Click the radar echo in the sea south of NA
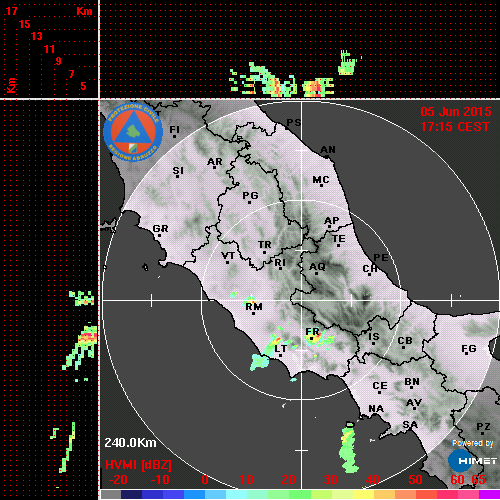 (348, 448)
